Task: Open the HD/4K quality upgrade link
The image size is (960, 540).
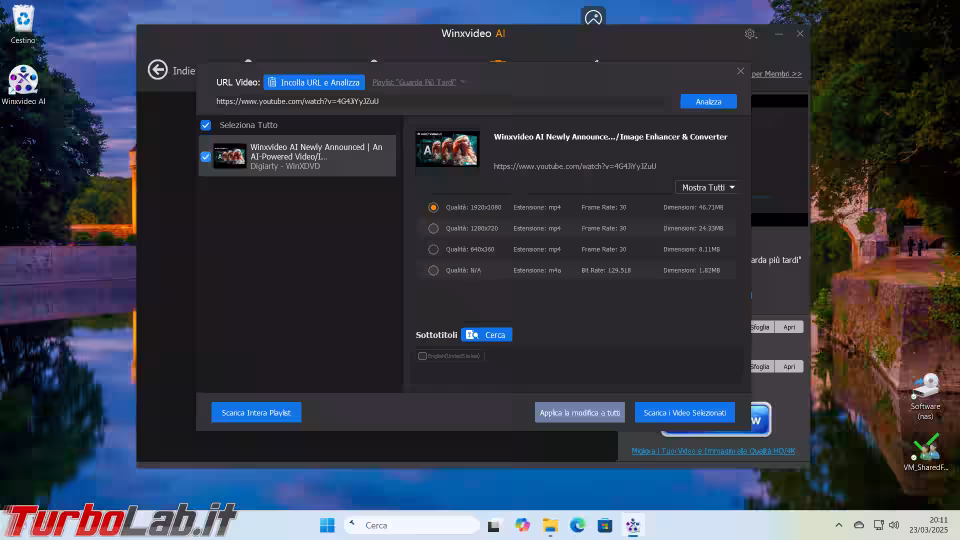Action: (x=713, y=451)
